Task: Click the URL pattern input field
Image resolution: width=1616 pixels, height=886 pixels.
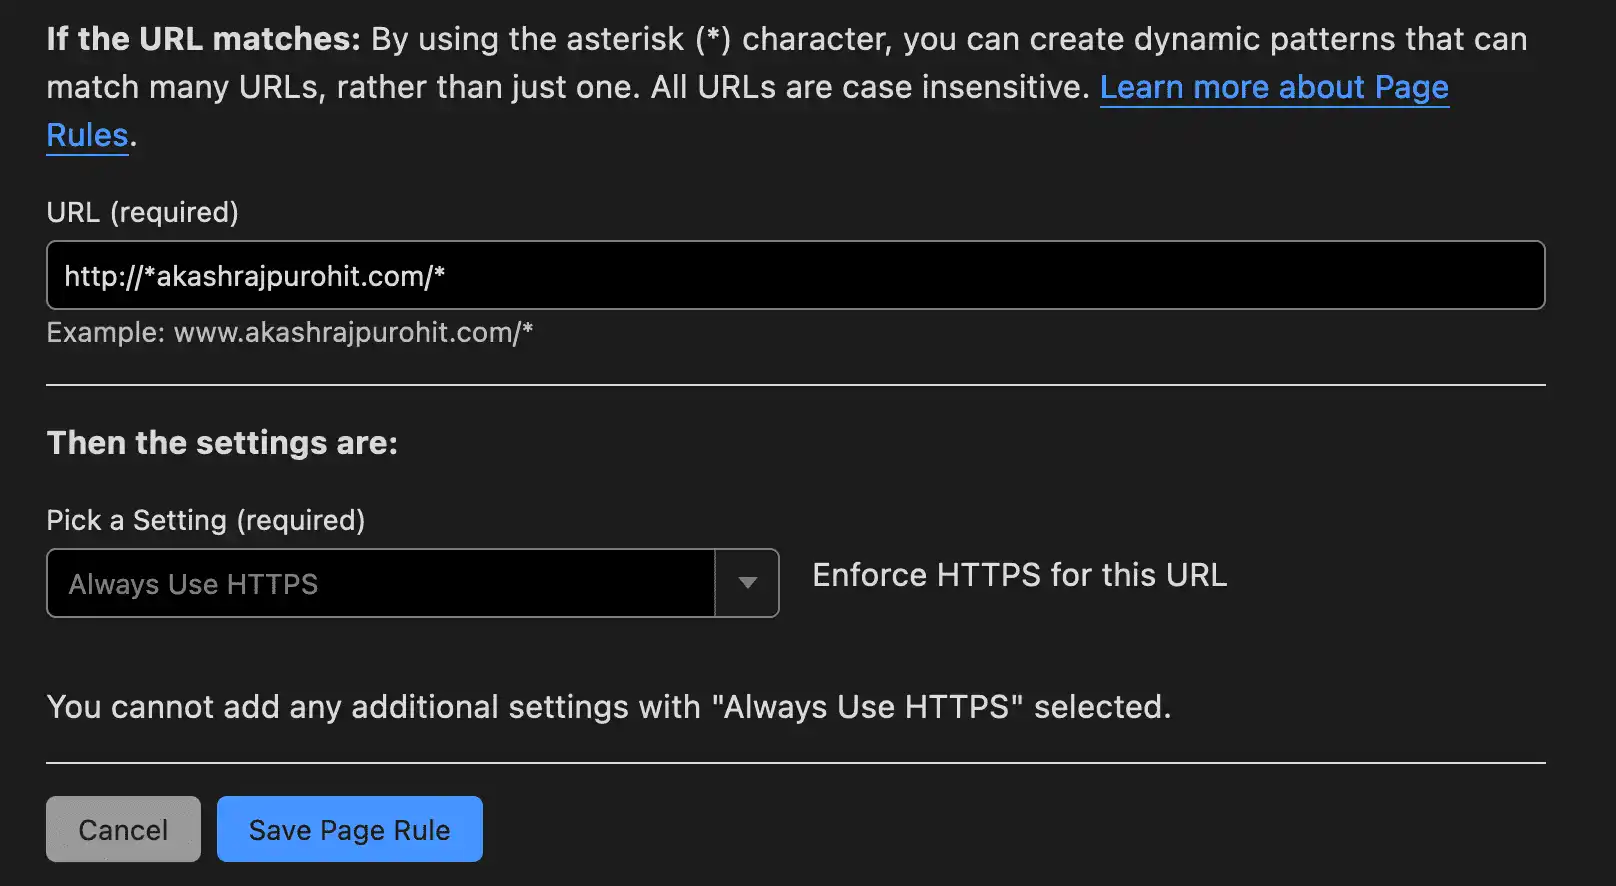Action: (796, 275)
